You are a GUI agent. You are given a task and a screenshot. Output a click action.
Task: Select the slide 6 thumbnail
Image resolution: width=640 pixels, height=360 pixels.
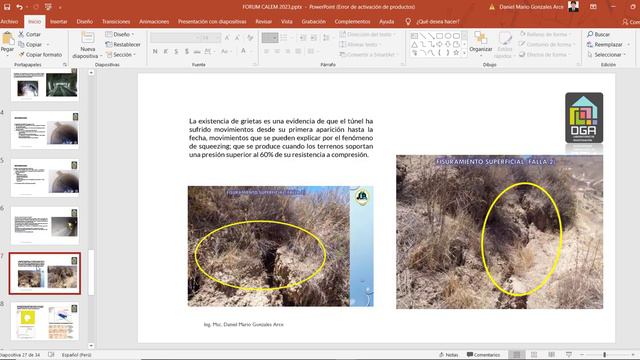click(x=45, y=226)
